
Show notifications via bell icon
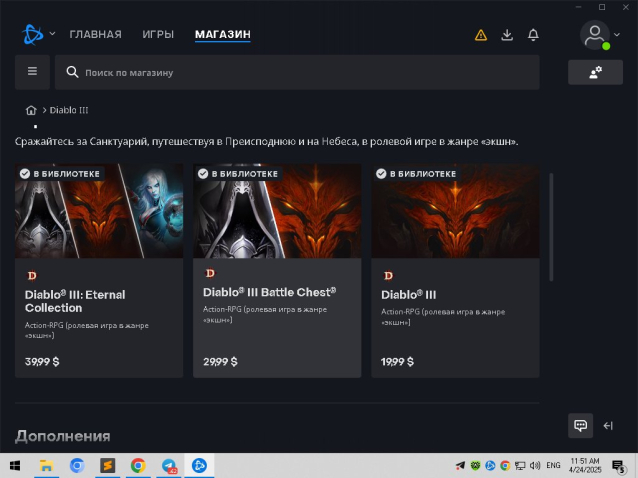(x=533, y=35)
